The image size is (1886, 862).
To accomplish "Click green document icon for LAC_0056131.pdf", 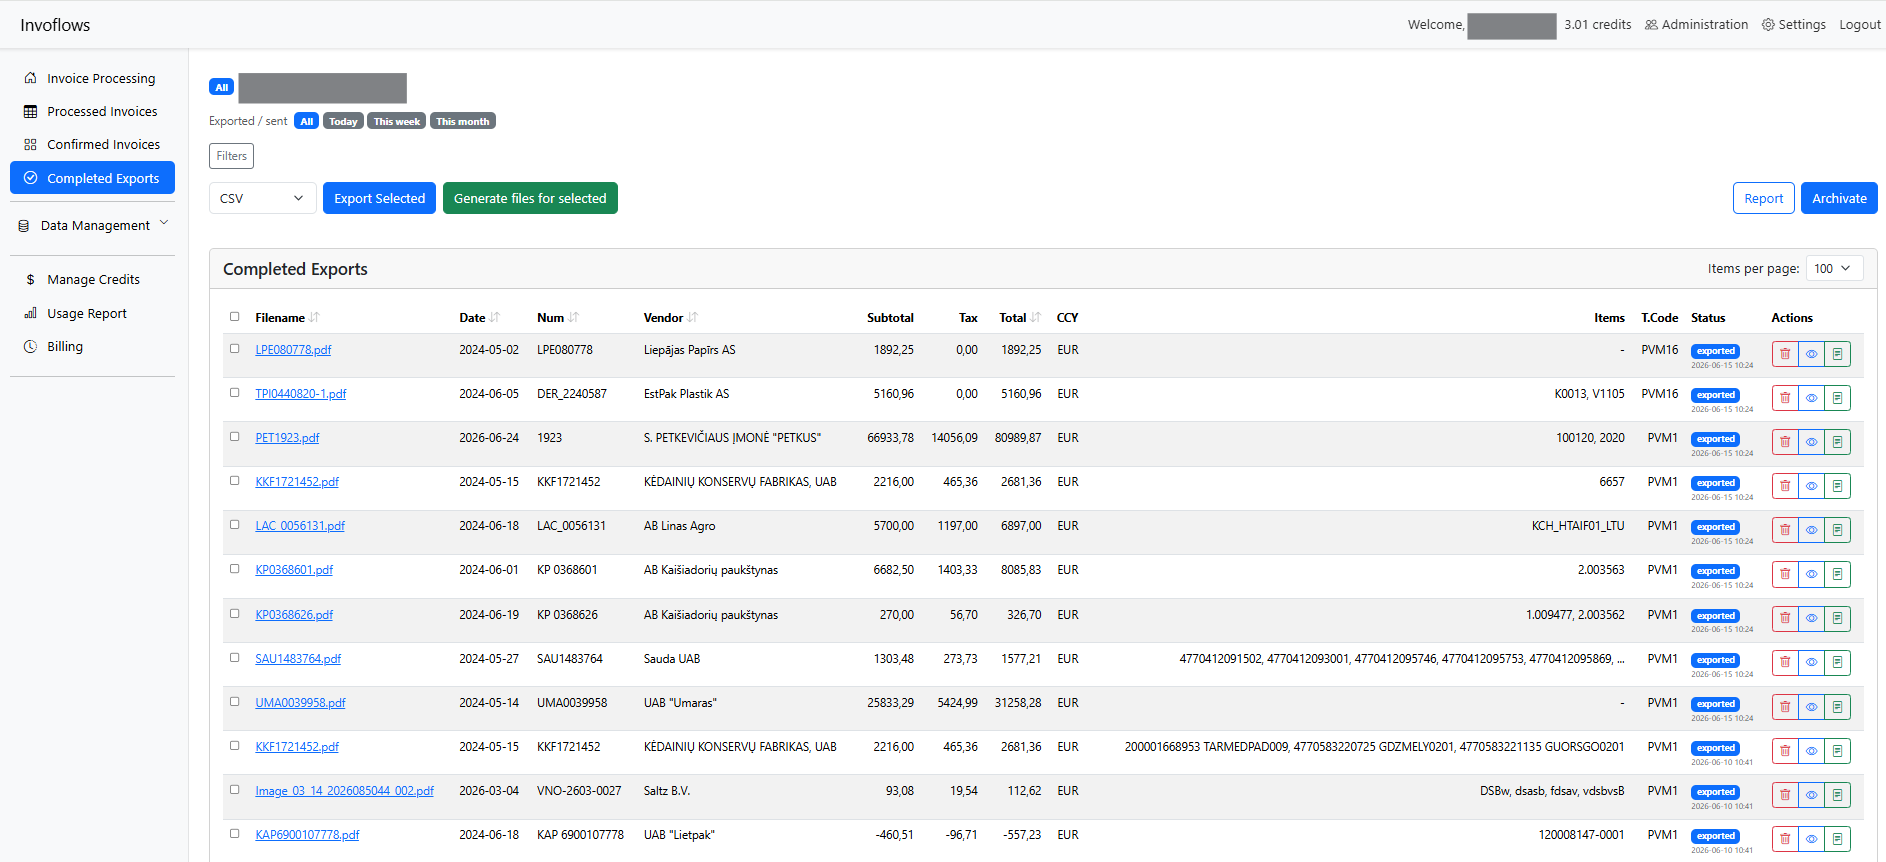I will tap(1837, 530).
